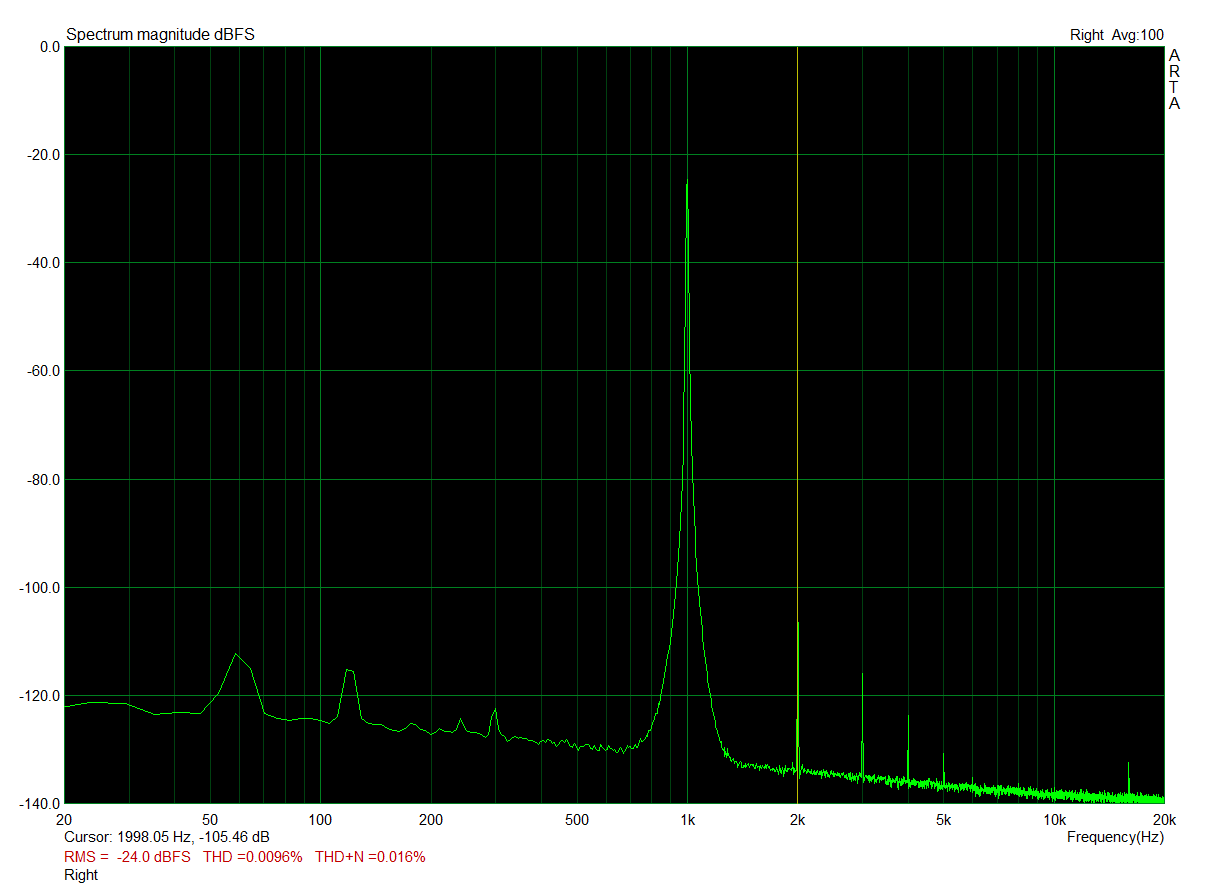The image size is (1228, 887).
Task: Click the 60 Hz hum peak
Action: click(236, 654)
